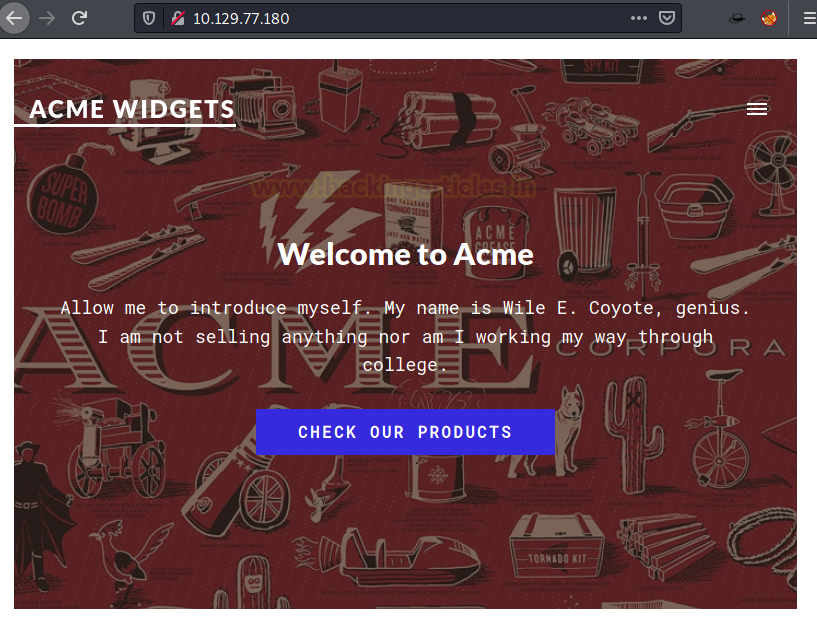
Task: Click the address bar showing 10.129.77.180
Action: [x=406, y=19]
